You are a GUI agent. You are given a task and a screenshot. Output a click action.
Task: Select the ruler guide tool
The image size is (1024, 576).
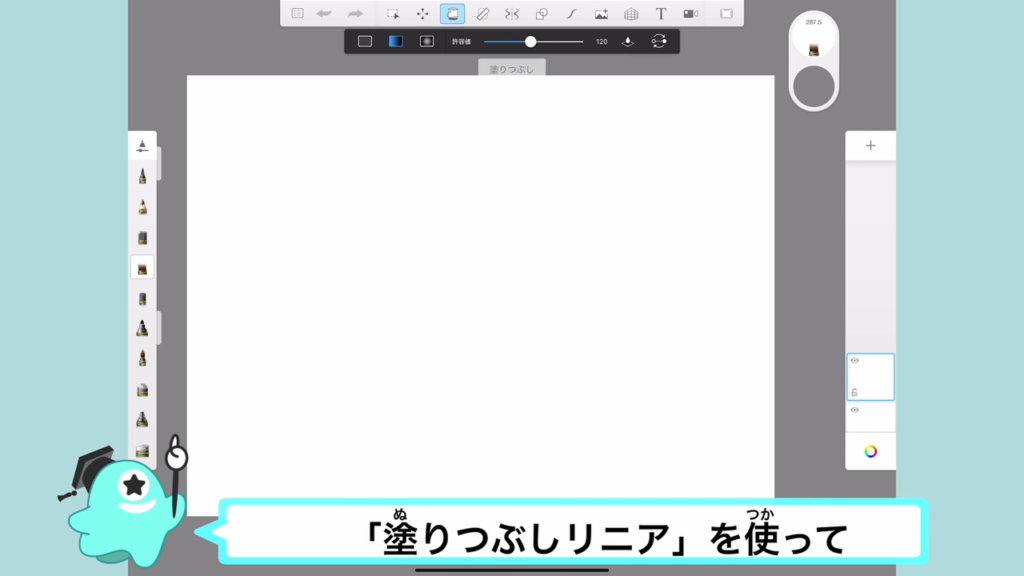(482, 14)
